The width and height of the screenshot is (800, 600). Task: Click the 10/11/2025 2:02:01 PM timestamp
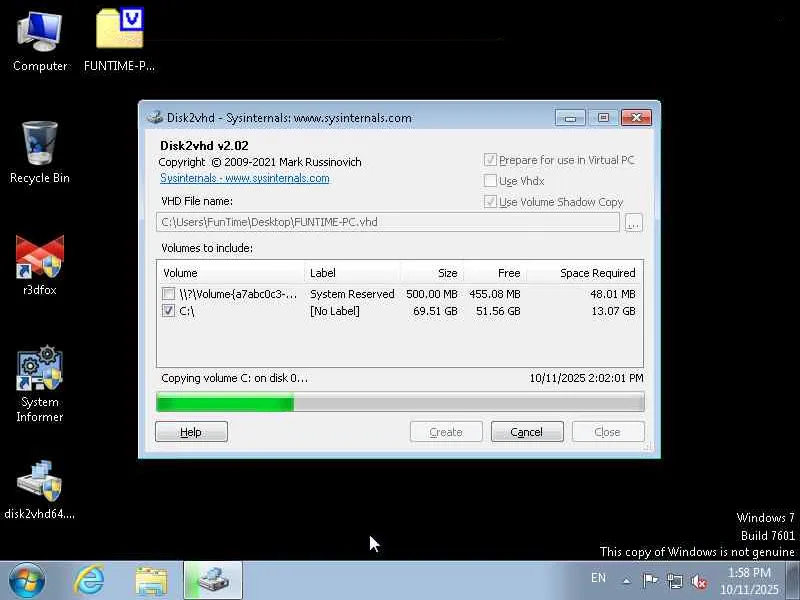pyautogui.click(x=586, y=378)
